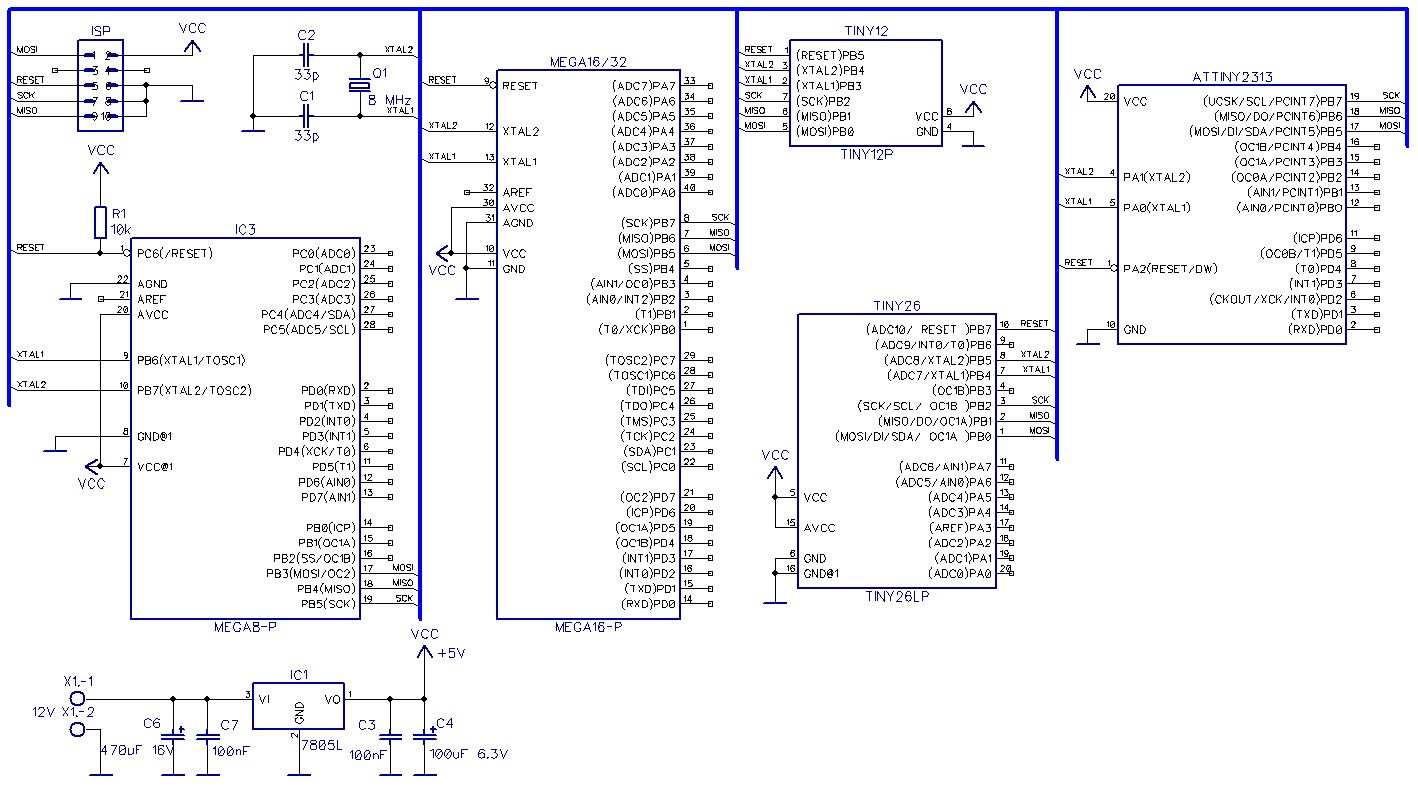Select the MEGA8-P part label
The height and width of the screenshot is (795, 1418).
pos(245,628)
